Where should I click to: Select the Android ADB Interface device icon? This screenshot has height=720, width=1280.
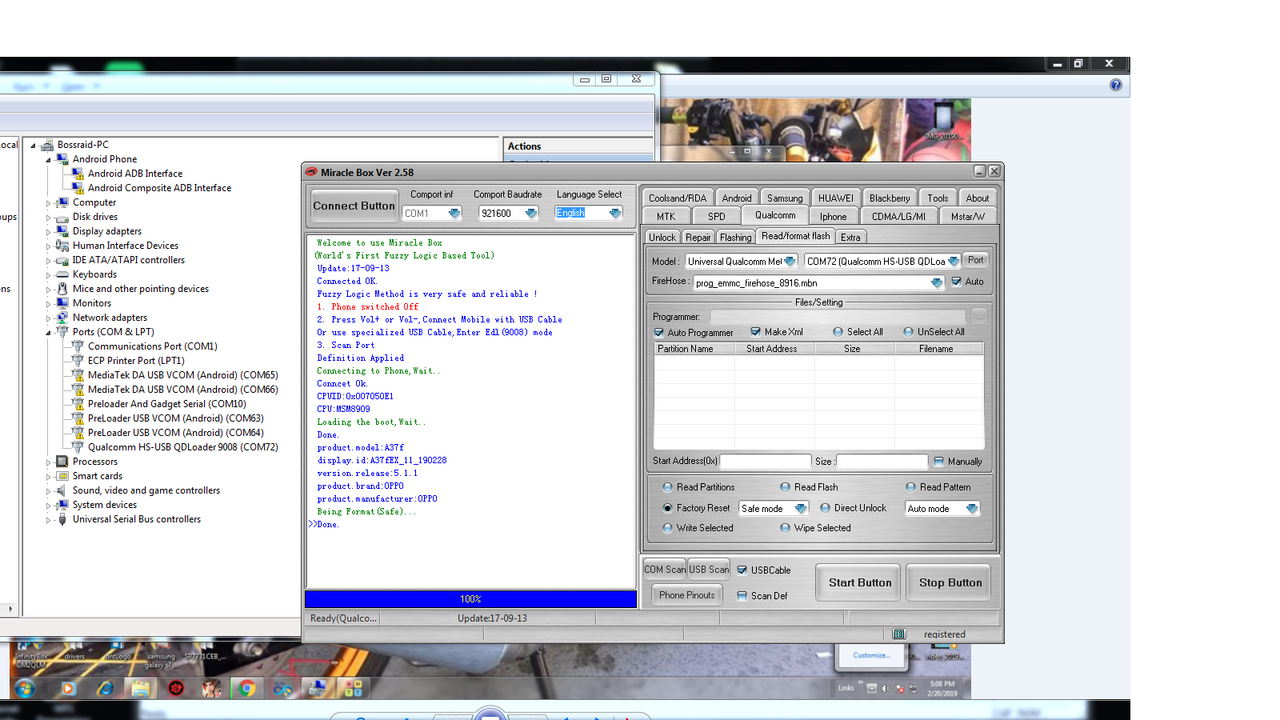[x=79, y=173]
